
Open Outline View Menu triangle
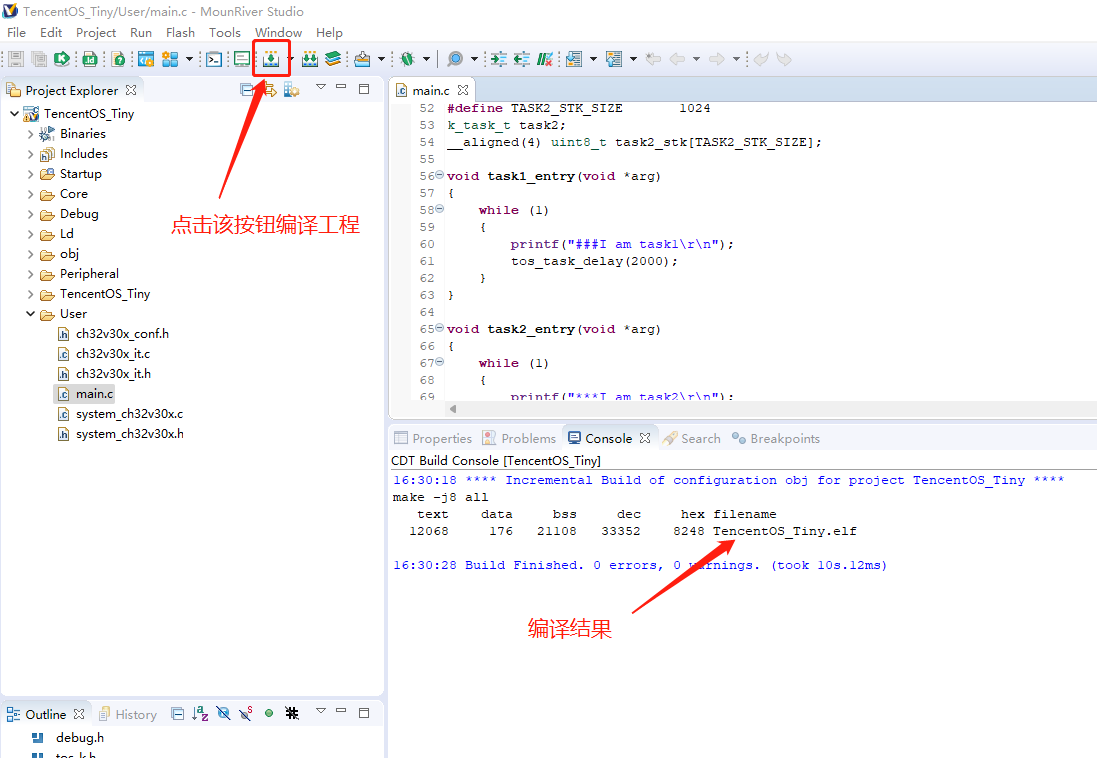[321, 710]
